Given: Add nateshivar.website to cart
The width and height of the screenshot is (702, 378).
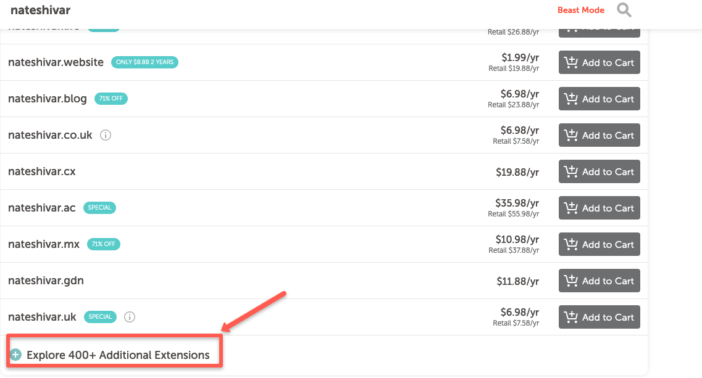Looking at the screenshot, I should (x=599, y=62).
